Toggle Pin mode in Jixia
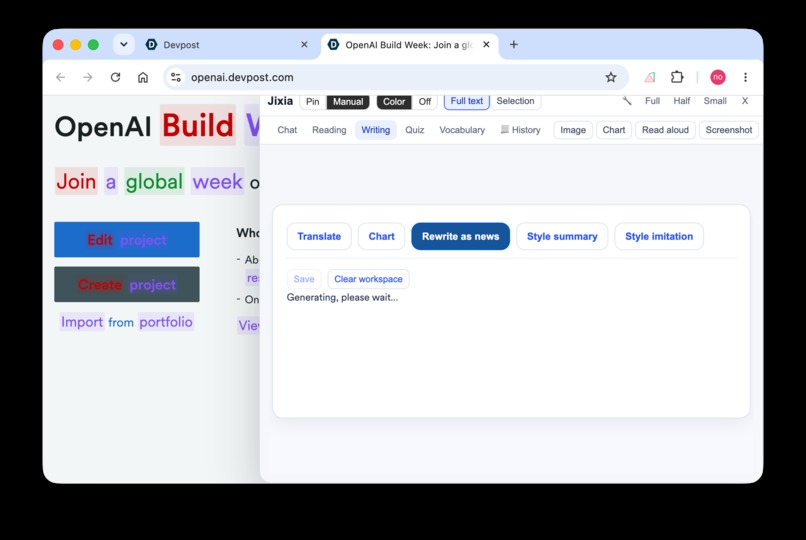Screen dimensions: 806x540 313,102
